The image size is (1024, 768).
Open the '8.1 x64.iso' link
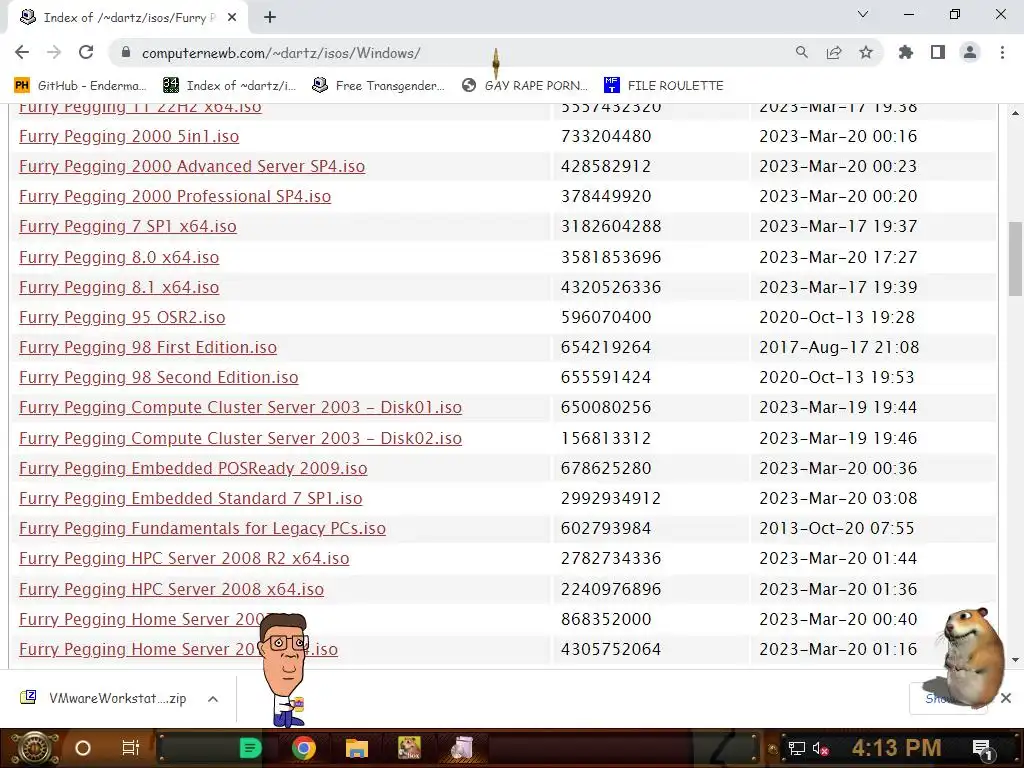tap(119, 287)
